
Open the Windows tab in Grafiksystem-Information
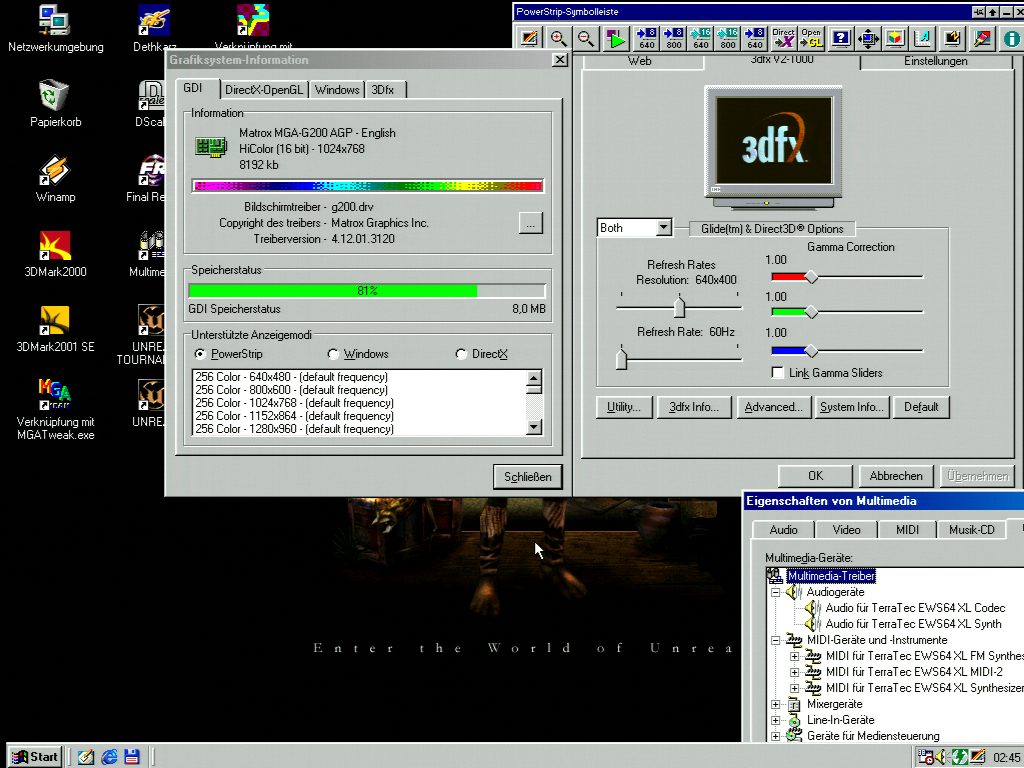(337, 89)
